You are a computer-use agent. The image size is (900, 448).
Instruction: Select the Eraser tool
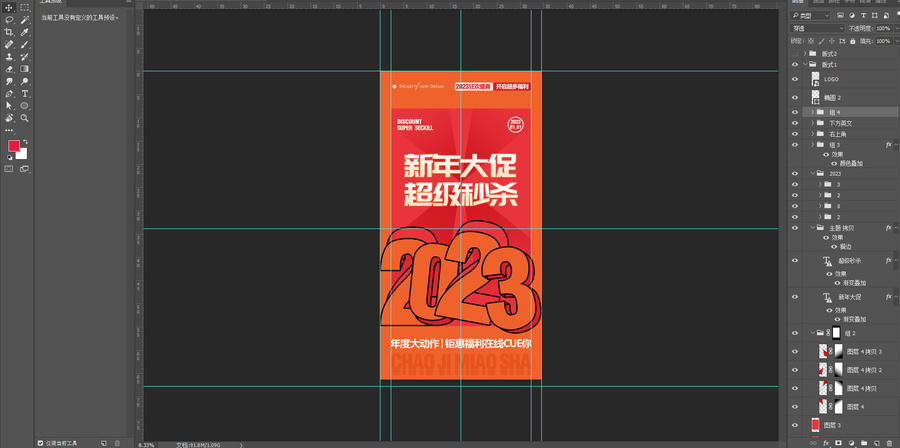9,69
